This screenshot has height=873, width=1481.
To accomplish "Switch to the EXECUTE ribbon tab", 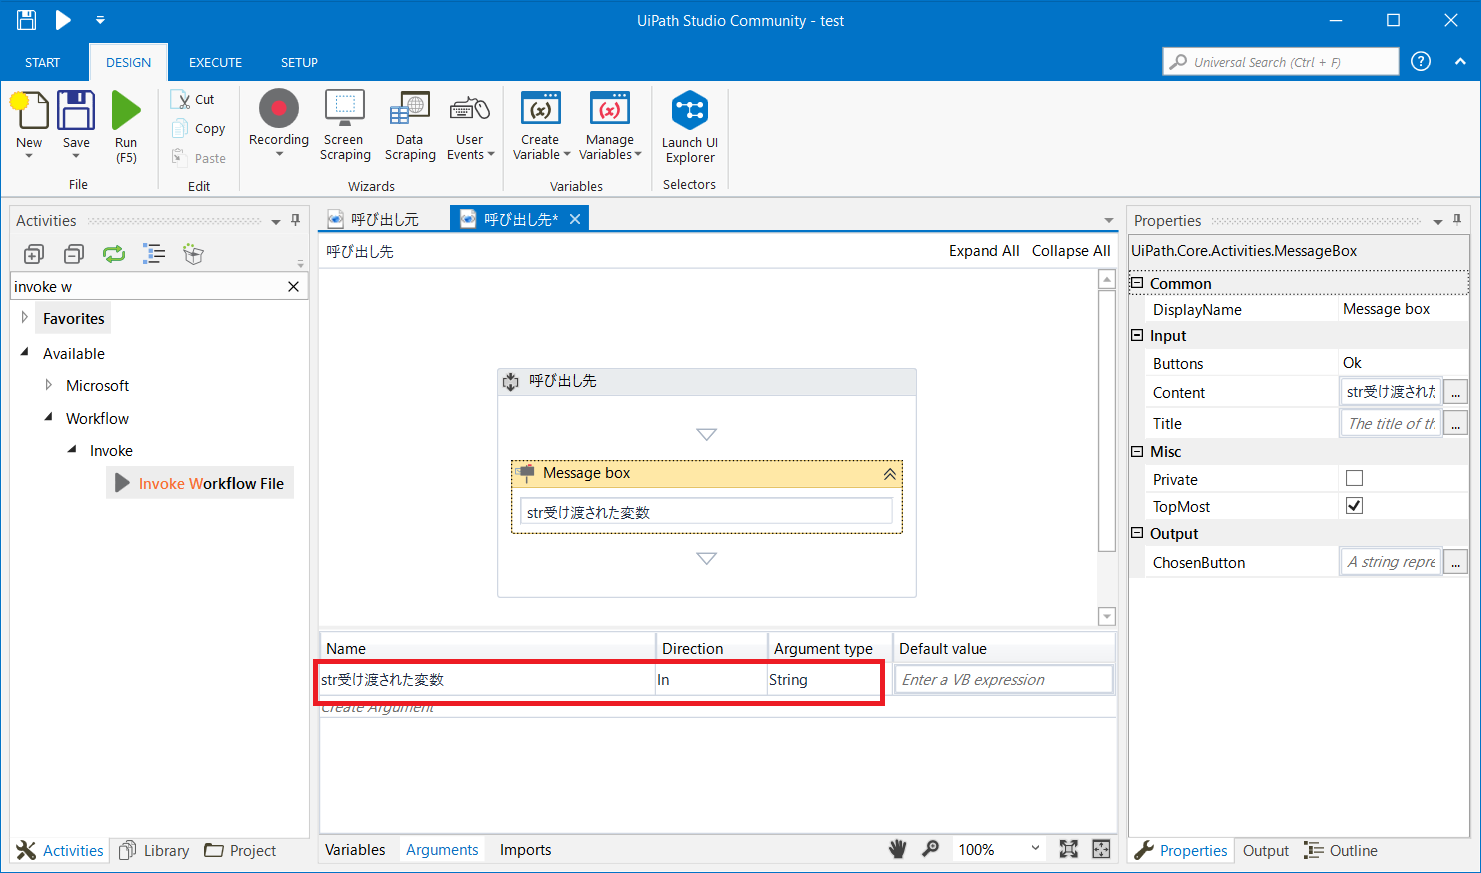I will tap(215, 62).
